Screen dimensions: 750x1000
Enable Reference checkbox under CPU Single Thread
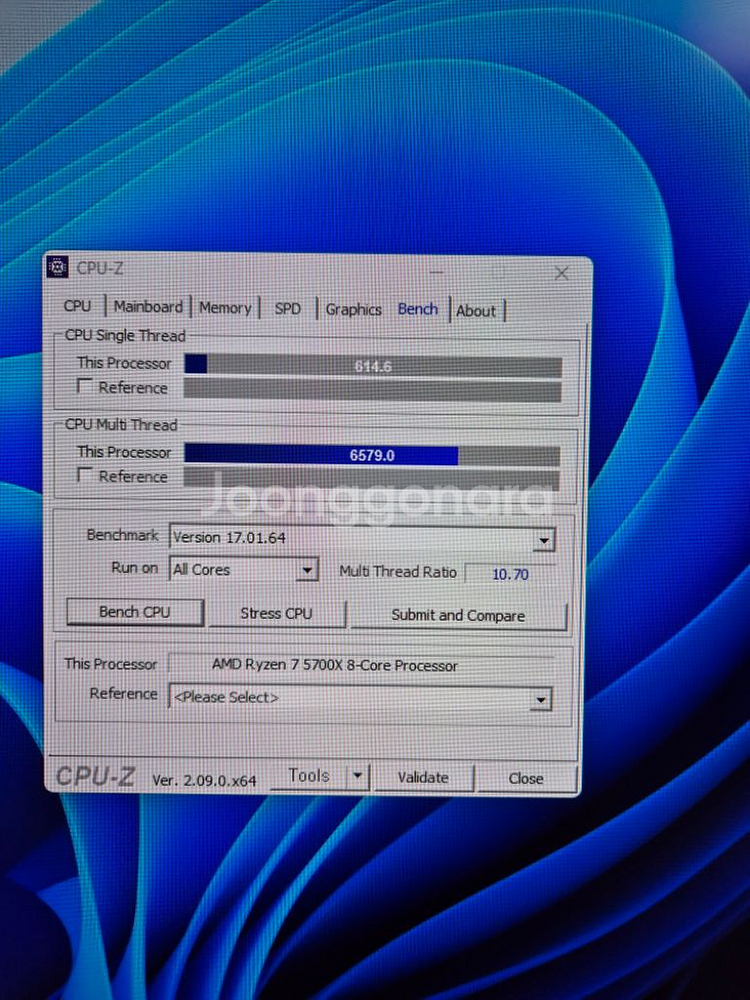click(84, 386)
